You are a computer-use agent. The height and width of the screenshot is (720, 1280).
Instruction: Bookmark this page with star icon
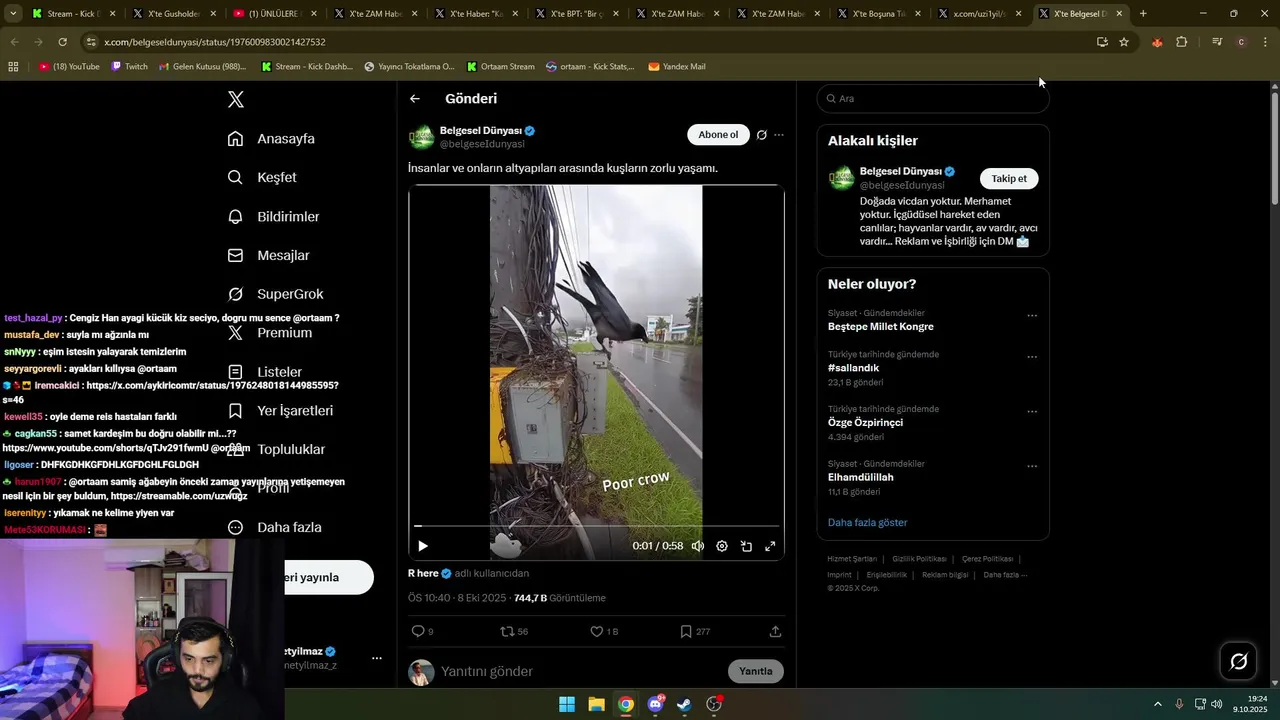[x=1124, y=42]
